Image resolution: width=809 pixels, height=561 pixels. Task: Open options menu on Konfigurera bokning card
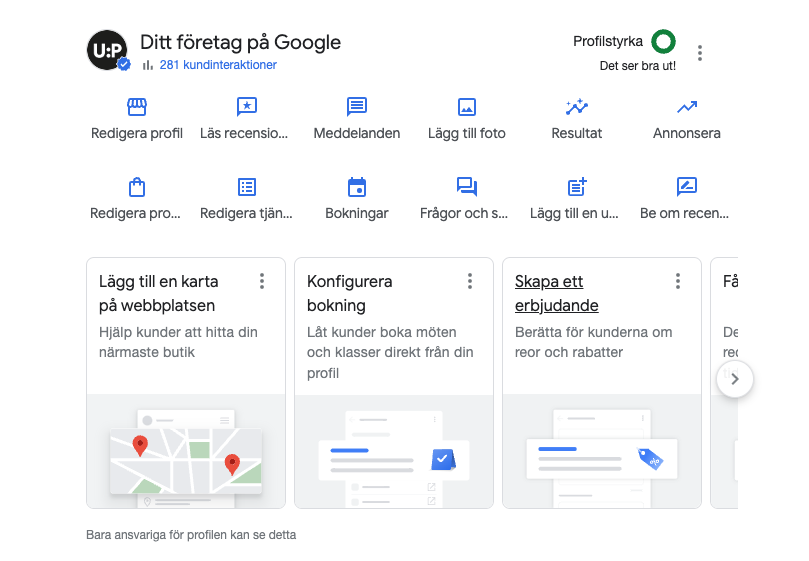click(x=470, y=281)
